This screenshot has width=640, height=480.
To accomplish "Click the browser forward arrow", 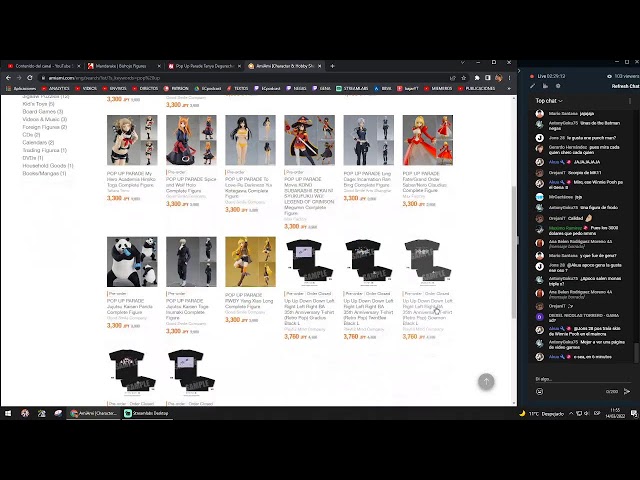I will click(x=19, y=78).
